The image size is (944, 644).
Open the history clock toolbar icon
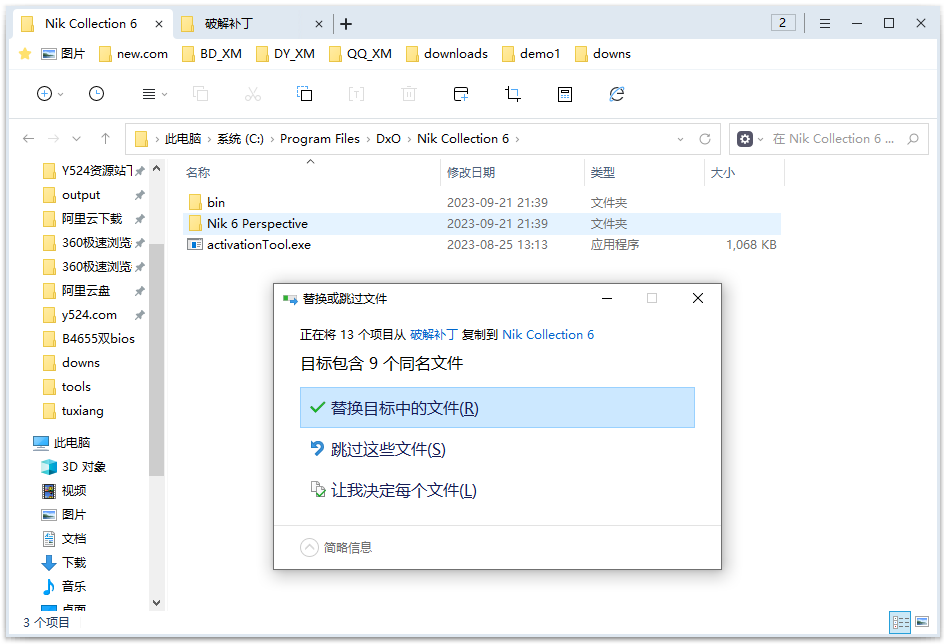96,94
